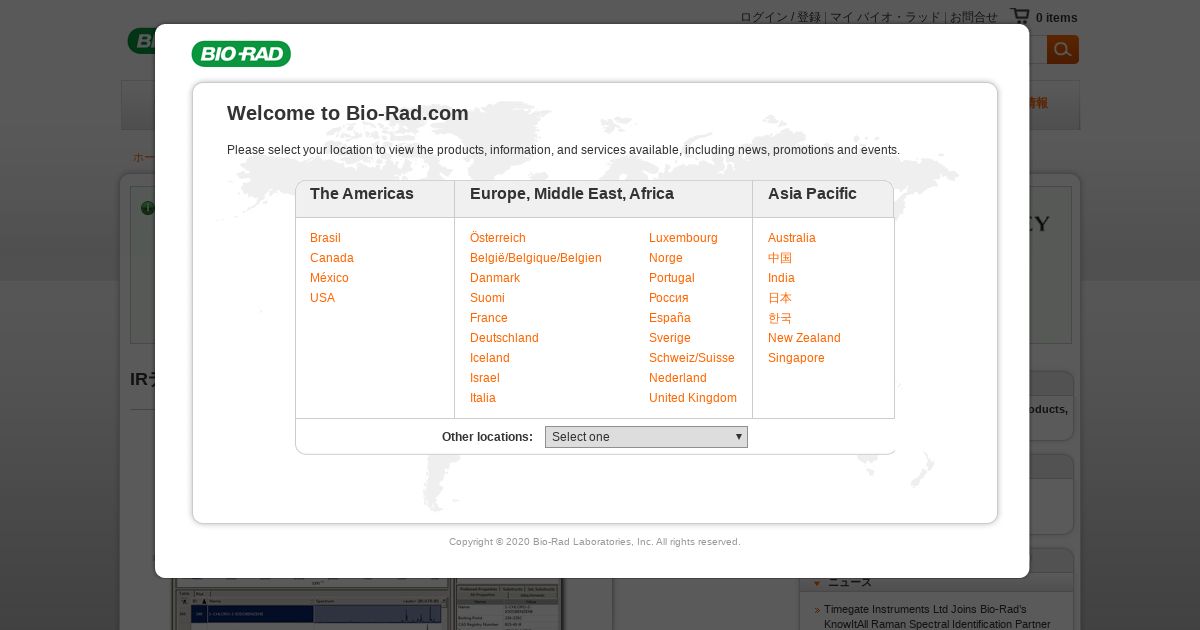Image resolution: width=1200 pixels, height=630 pixels.
Task: Click the orange search magnifier button
Action: (x=1062, y=49)
